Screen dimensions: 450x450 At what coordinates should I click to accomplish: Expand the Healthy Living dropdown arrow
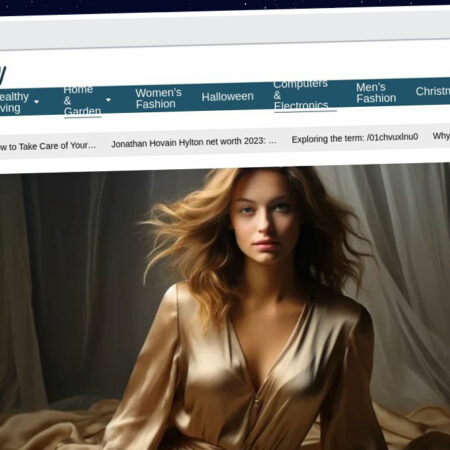[37, 101]
